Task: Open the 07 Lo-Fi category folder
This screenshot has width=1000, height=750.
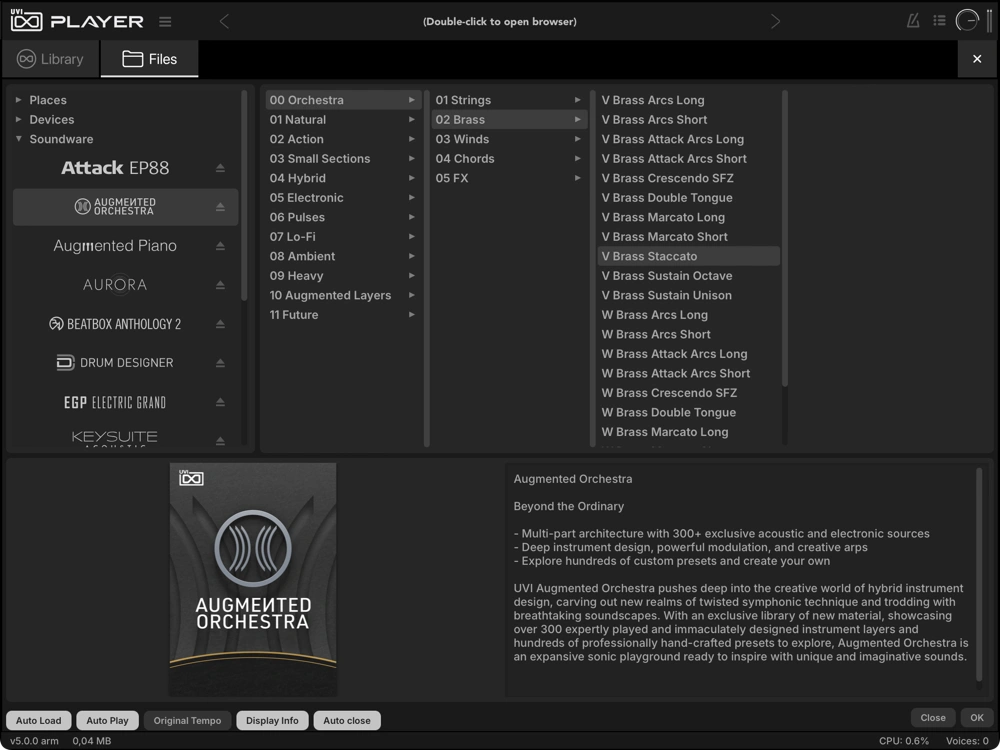Action: 343,237
